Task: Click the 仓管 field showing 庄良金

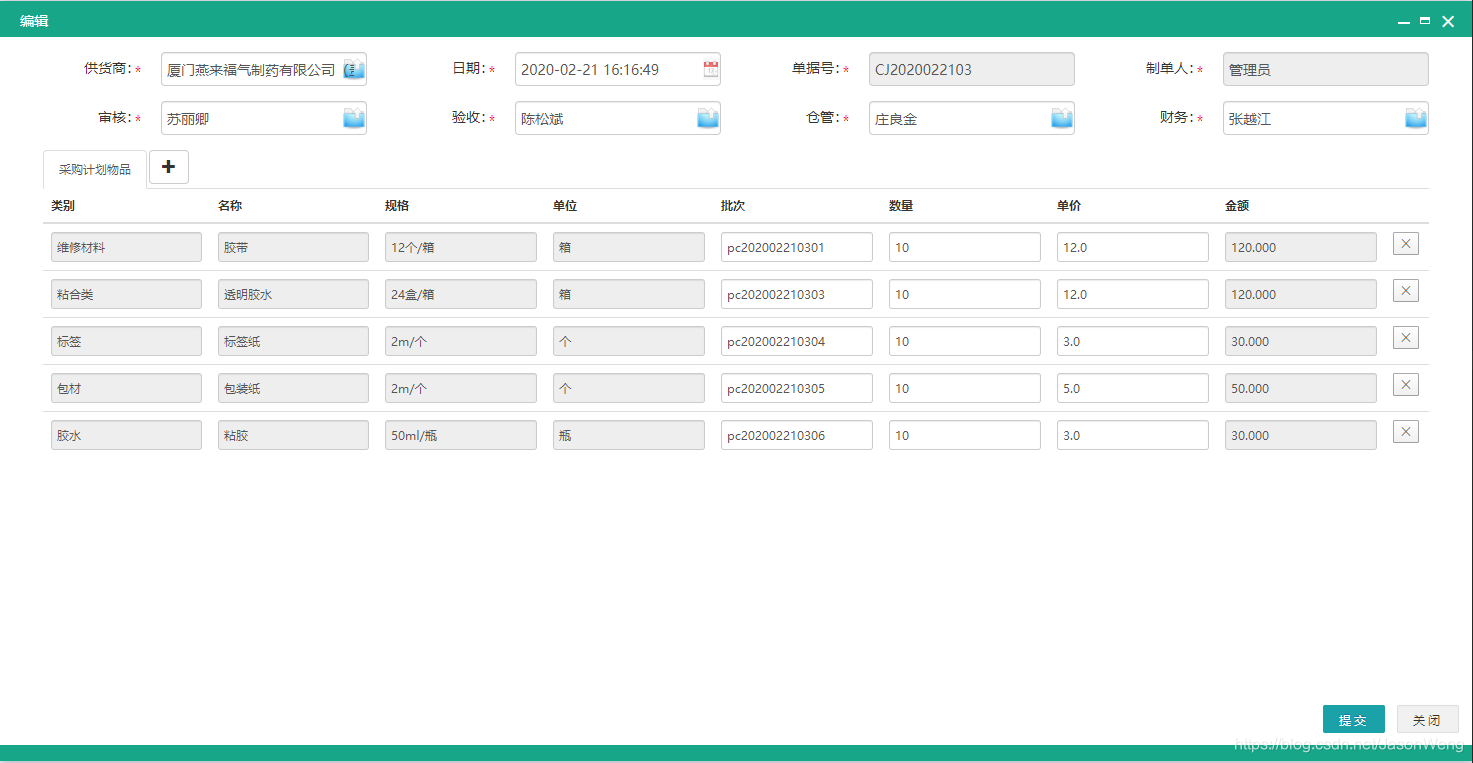Action: tap(972, 118)
